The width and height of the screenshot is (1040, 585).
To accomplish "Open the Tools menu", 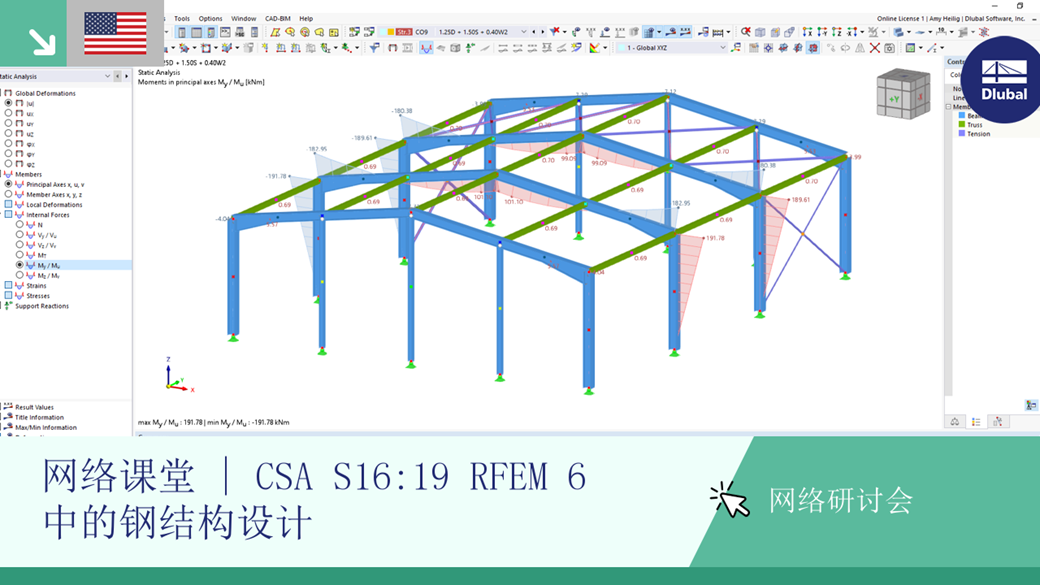I will (182, 19).
